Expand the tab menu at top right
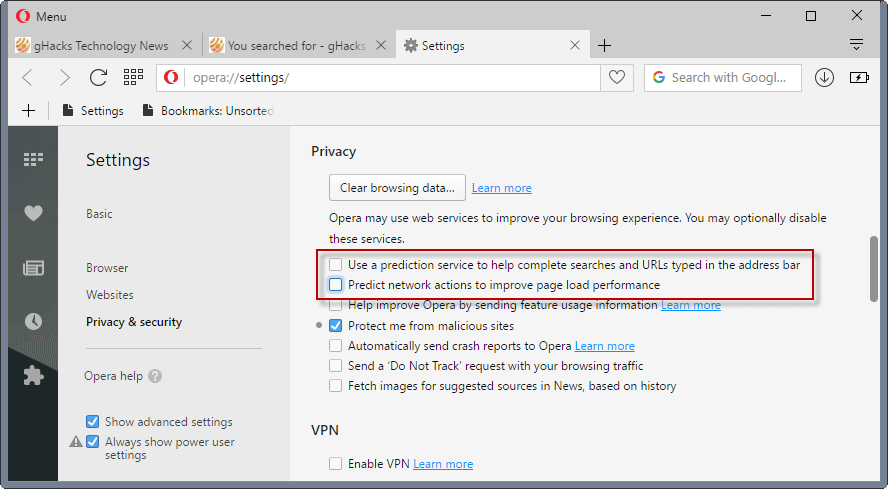This screenshot has height=489, width=888. (857, 44)
